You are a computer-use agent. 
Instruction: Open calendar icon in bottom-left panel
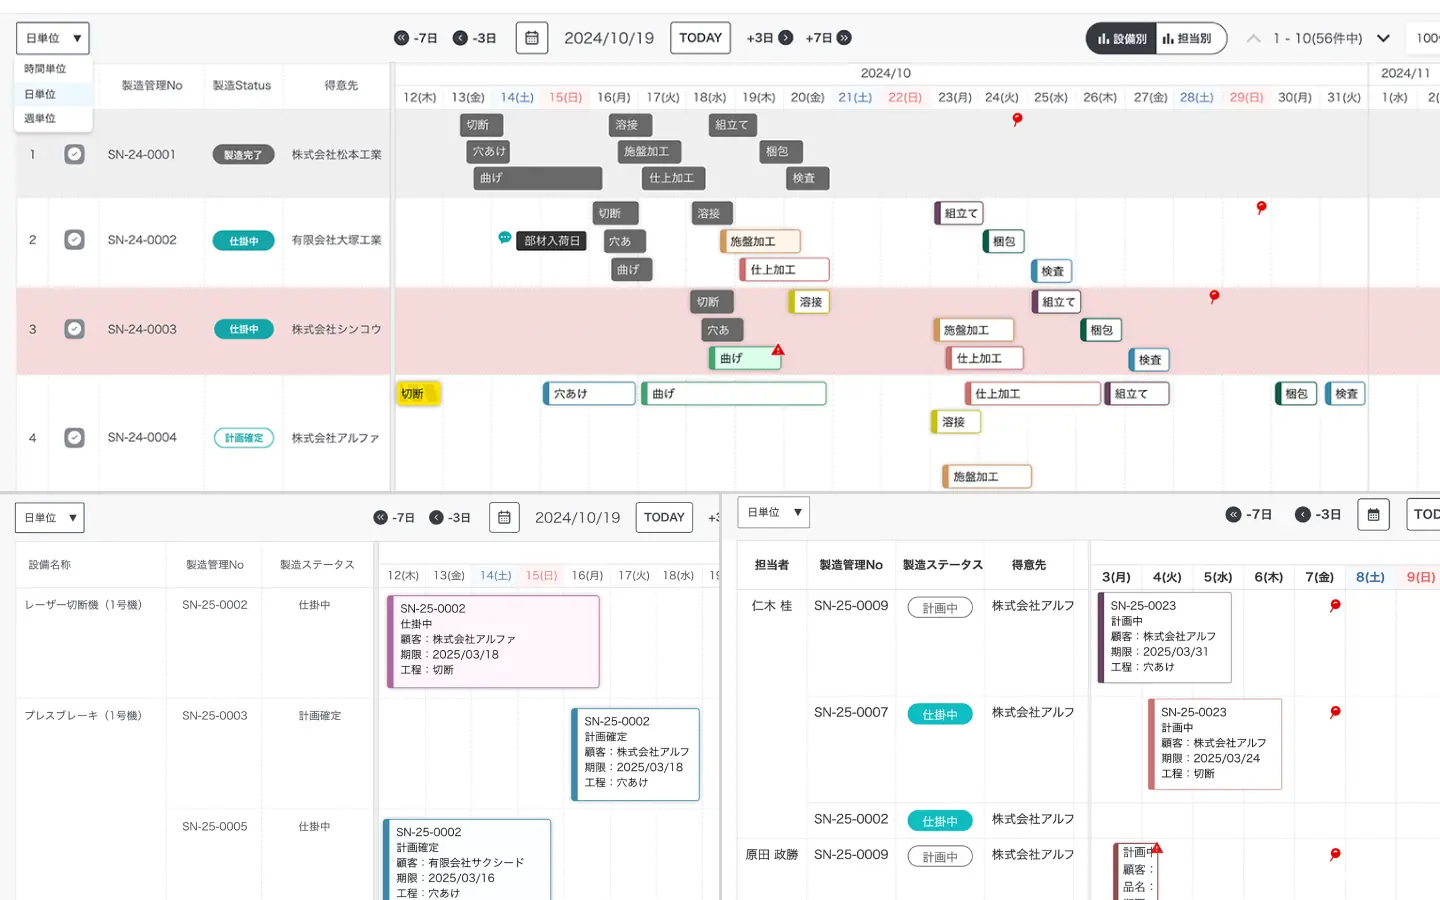click(504, 517)
